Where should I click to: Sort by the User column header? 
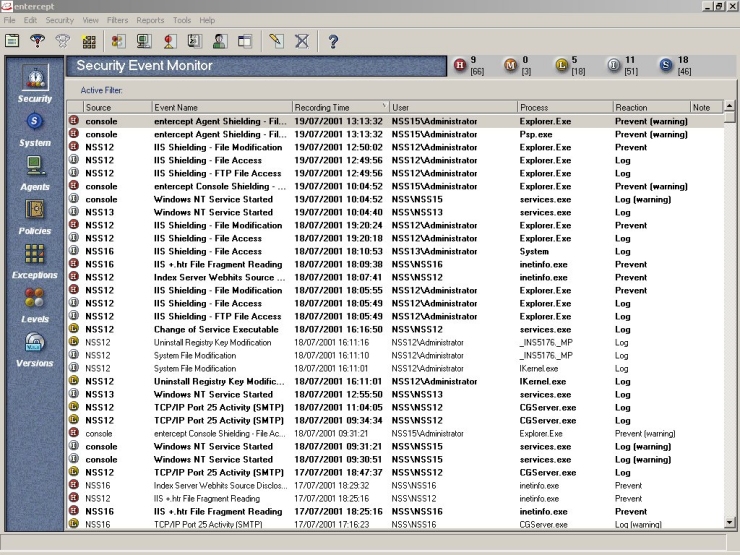pyautogui.click(x=453, y=107)
